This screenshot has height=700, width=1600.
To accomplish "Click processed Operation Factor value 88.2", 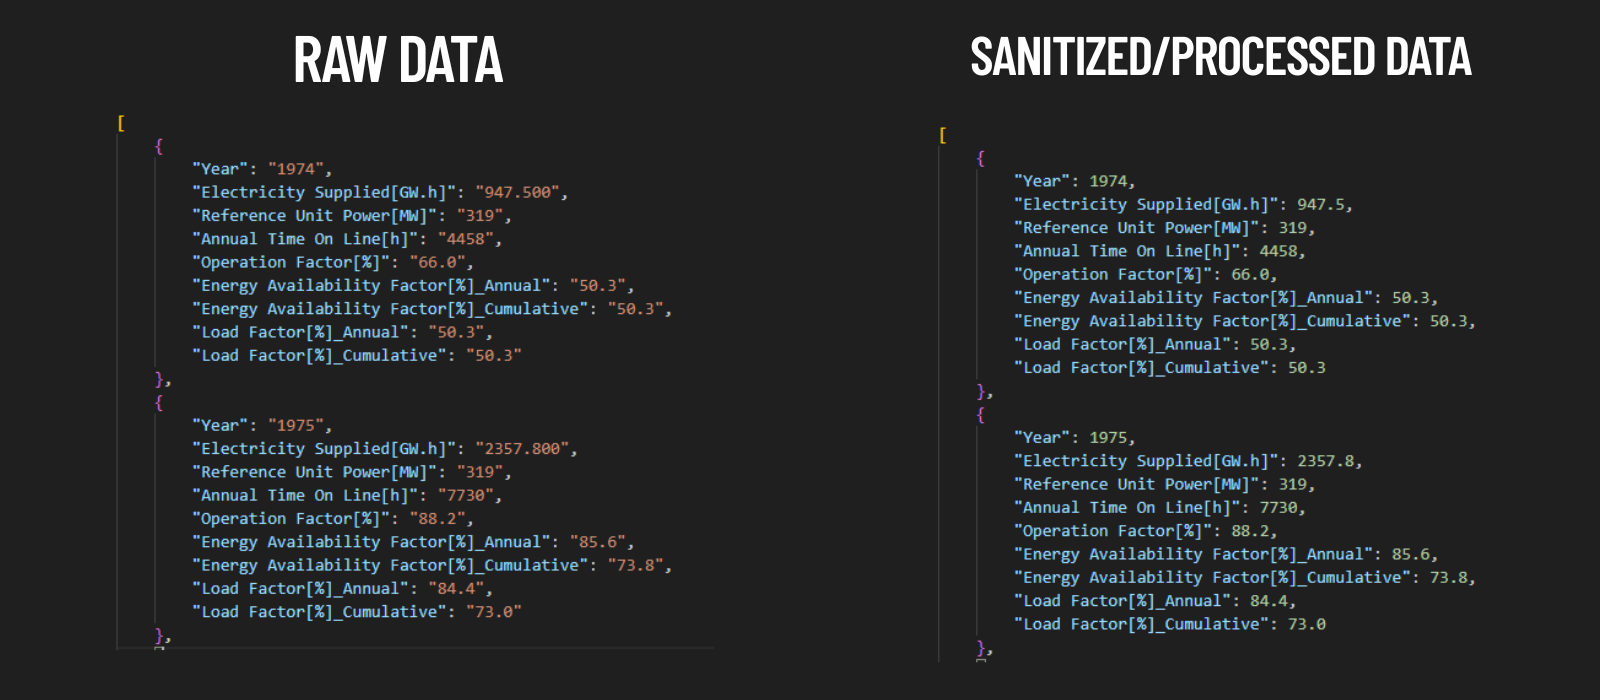I will click(1249, 531).
